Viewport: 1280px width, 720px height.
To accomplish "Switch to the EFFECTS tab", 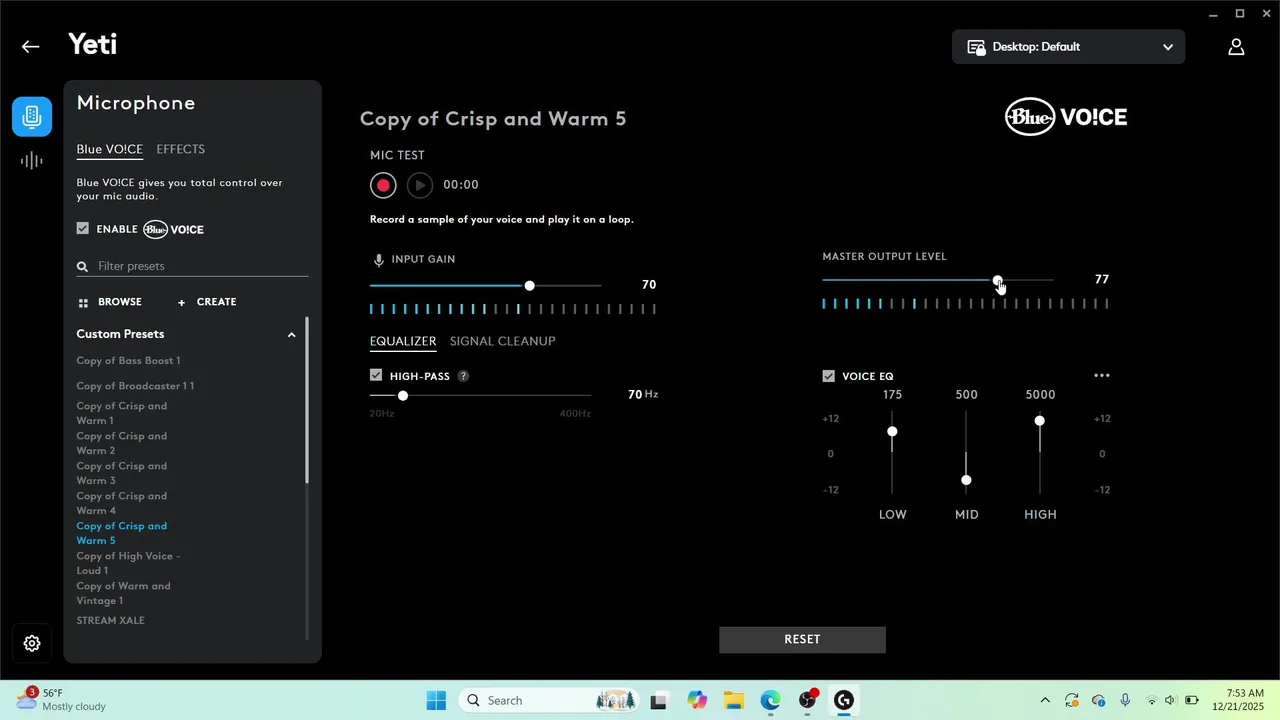I will (x=180, y=150).
